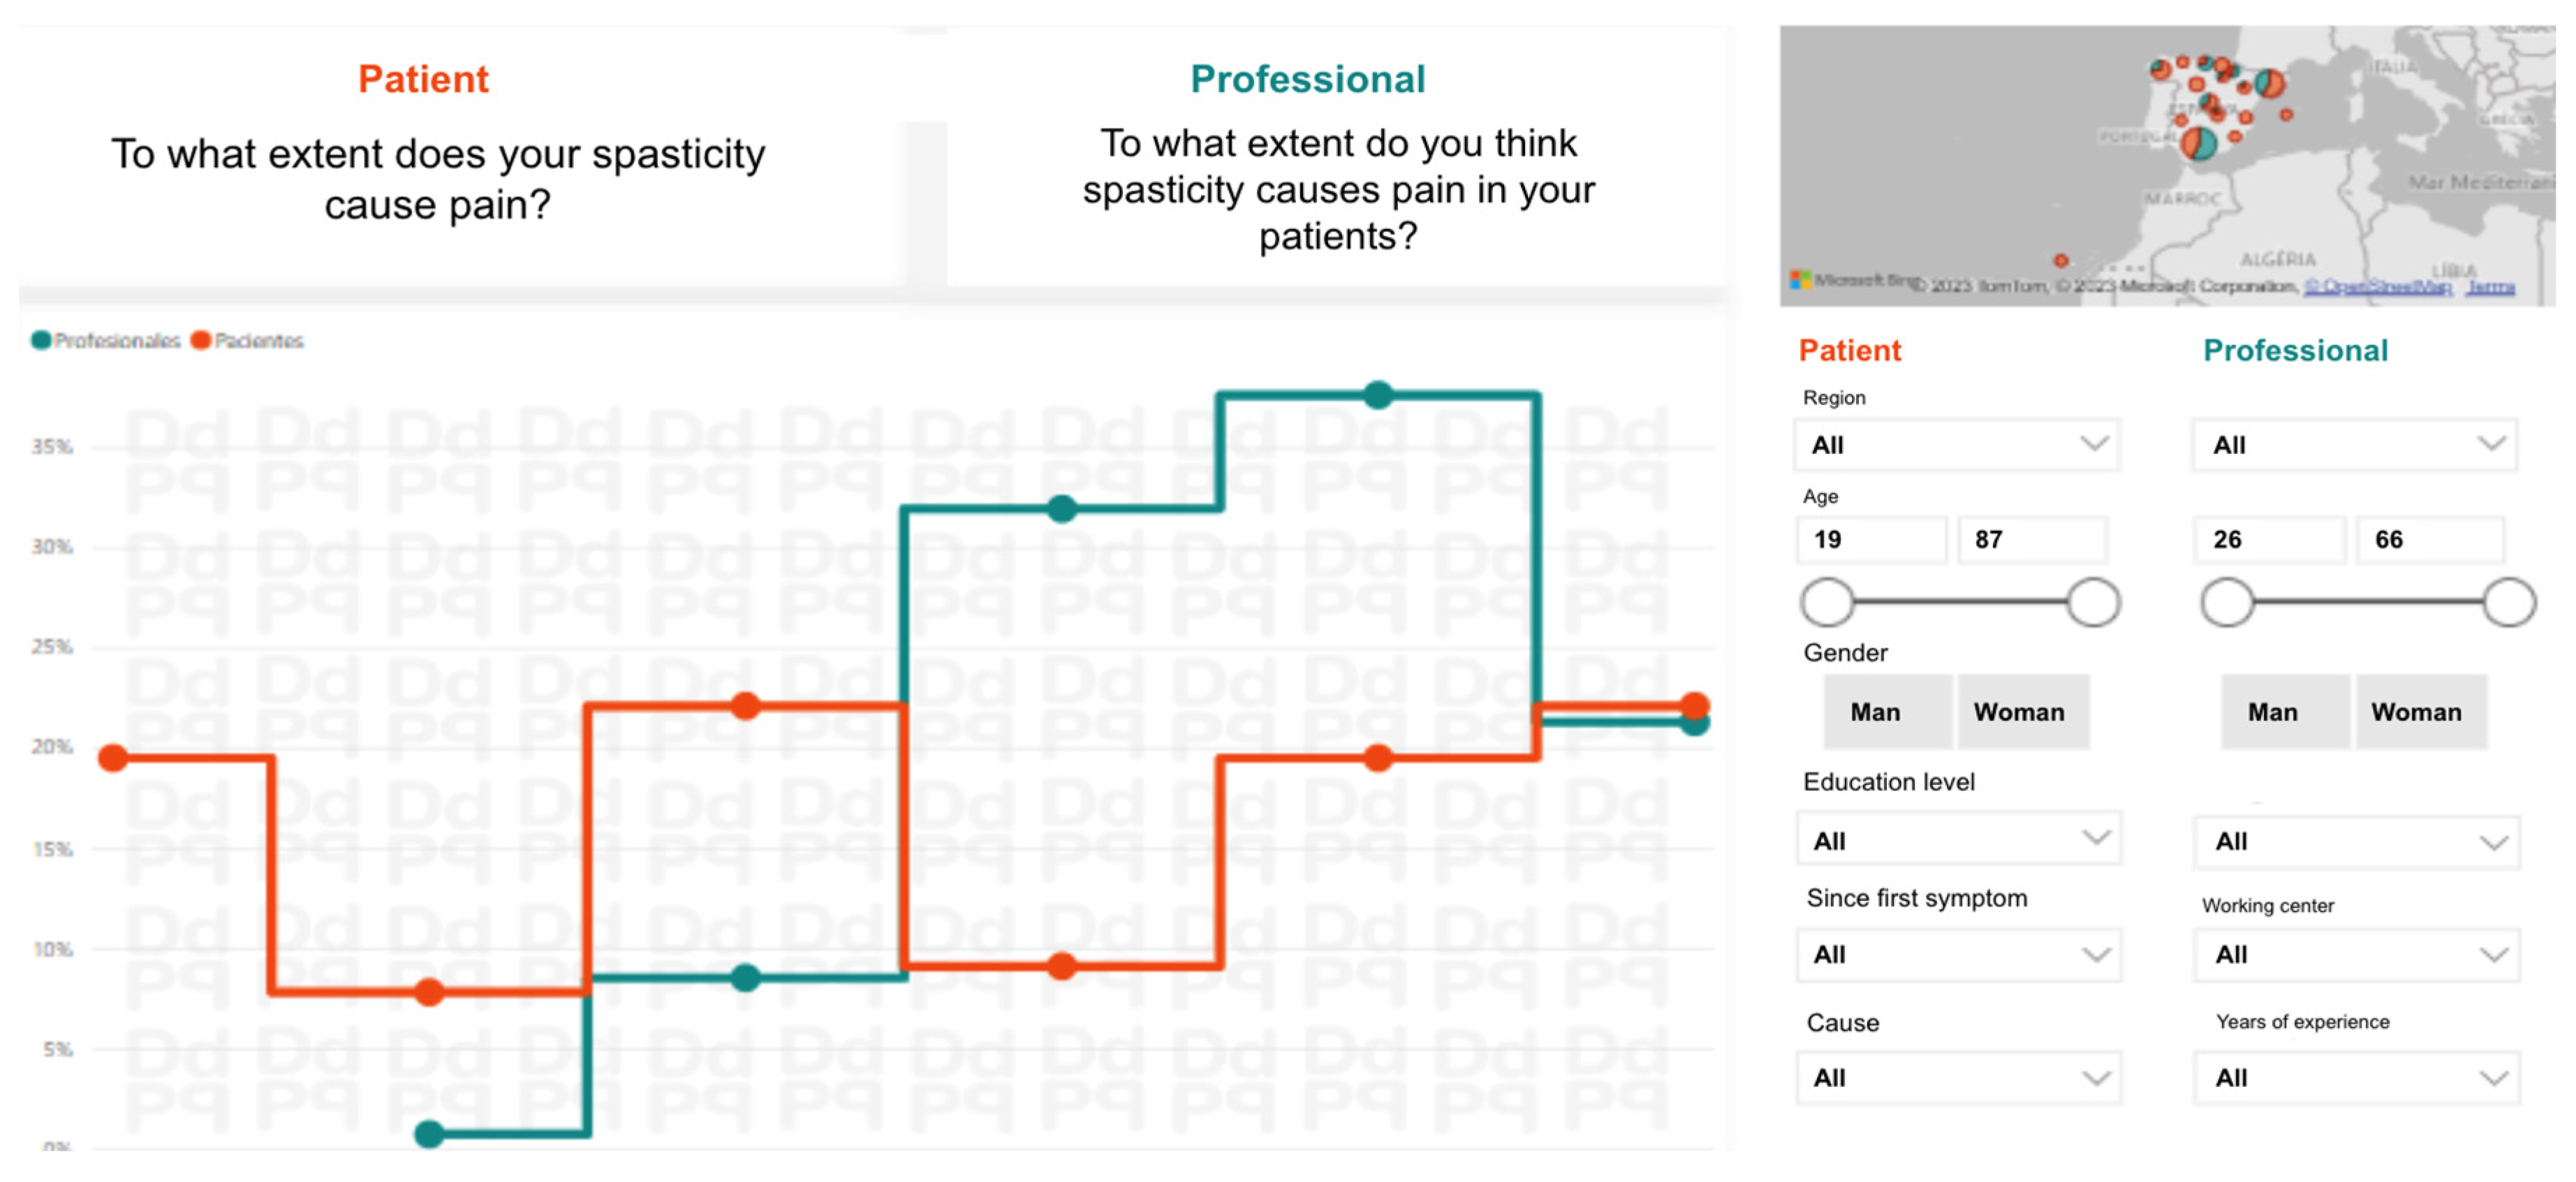The image size is (2576, 1182).
Task: Expand the Since first symptom dropdown
Action: 1958,955
